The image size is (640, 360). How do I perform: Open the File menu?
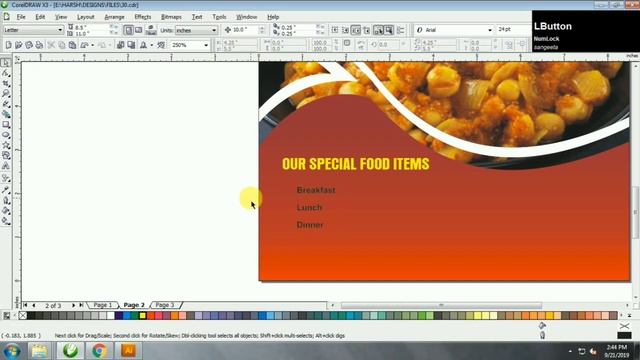click(x=21, y=17)
